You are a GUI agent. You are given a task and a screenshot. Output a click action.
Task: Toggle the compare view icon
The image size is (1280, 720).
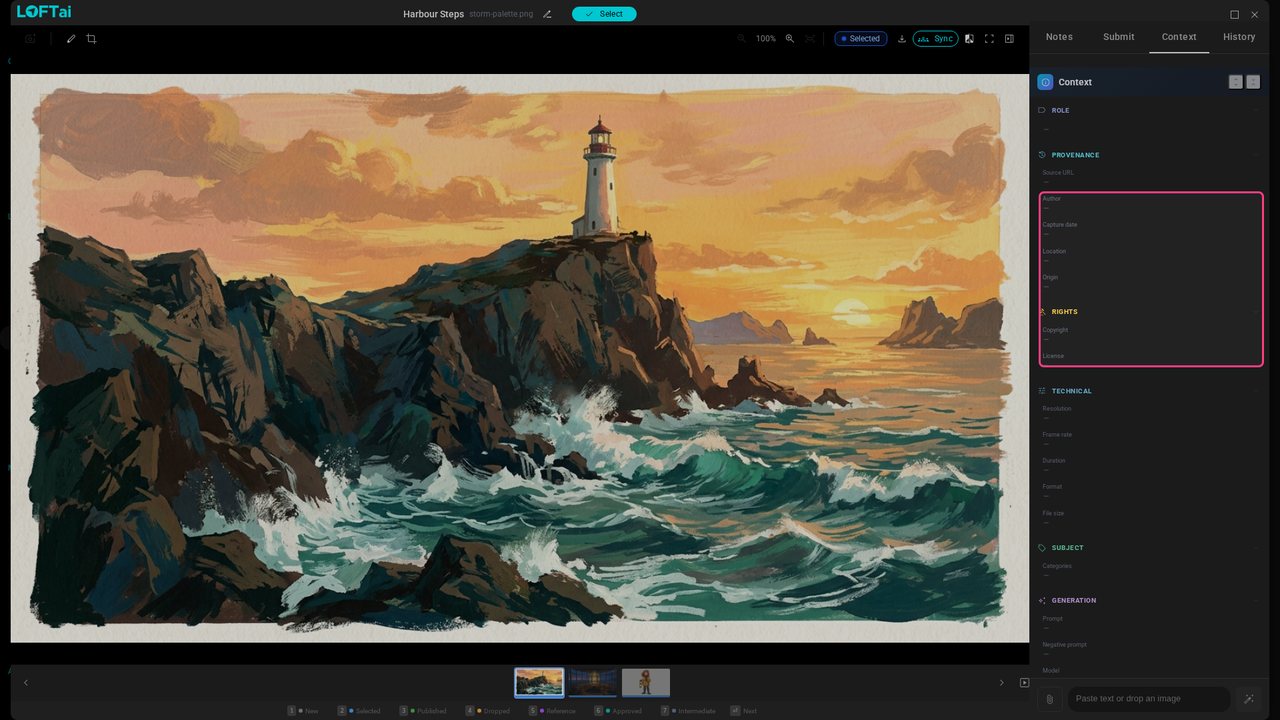(969, 39)
